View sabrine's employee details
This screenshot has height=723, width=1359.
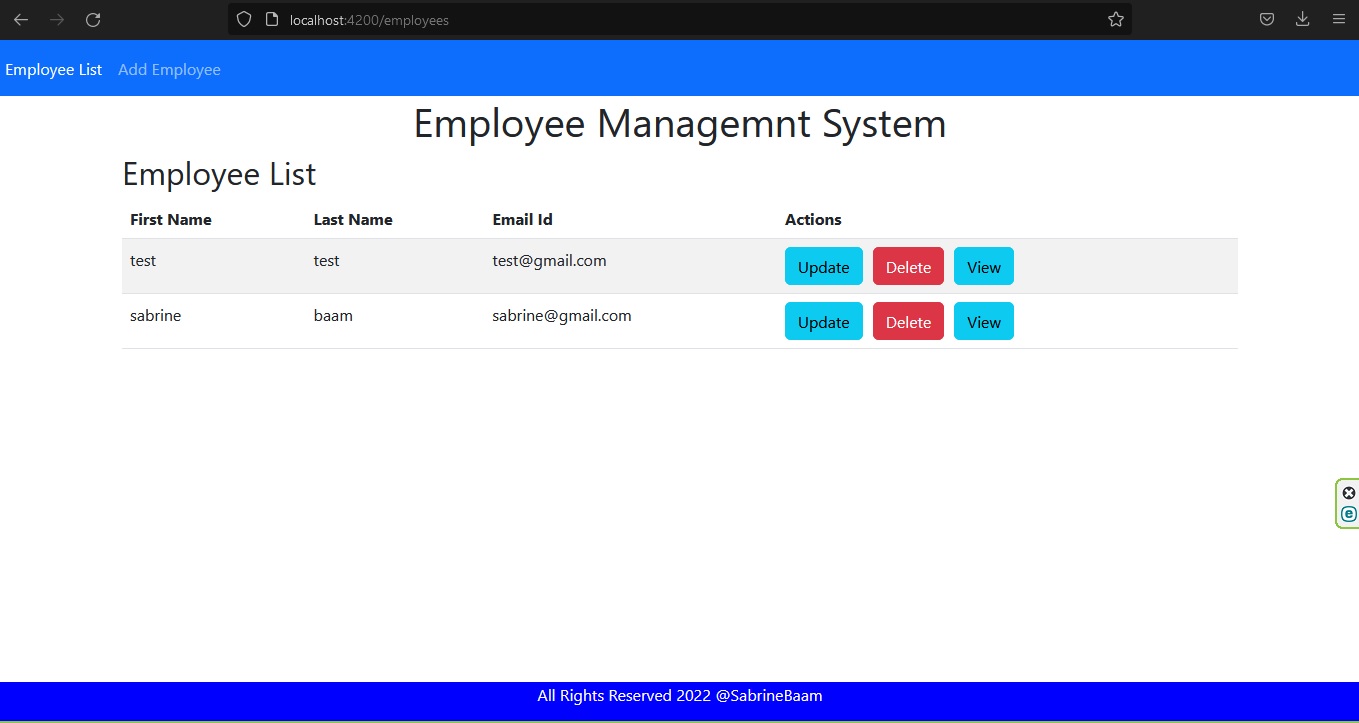tap(983, 322)
